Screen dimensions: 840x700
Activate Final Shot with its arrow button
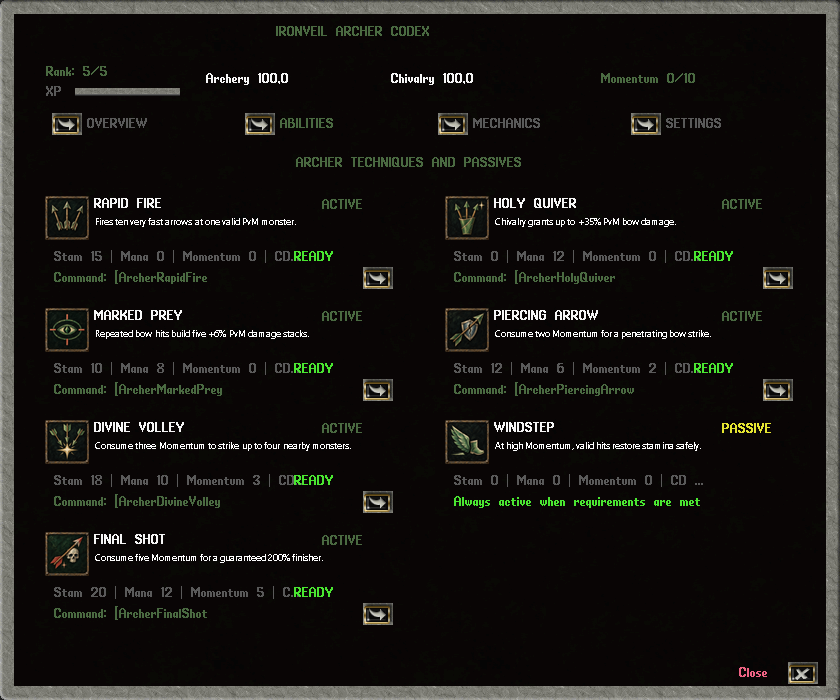378,614
